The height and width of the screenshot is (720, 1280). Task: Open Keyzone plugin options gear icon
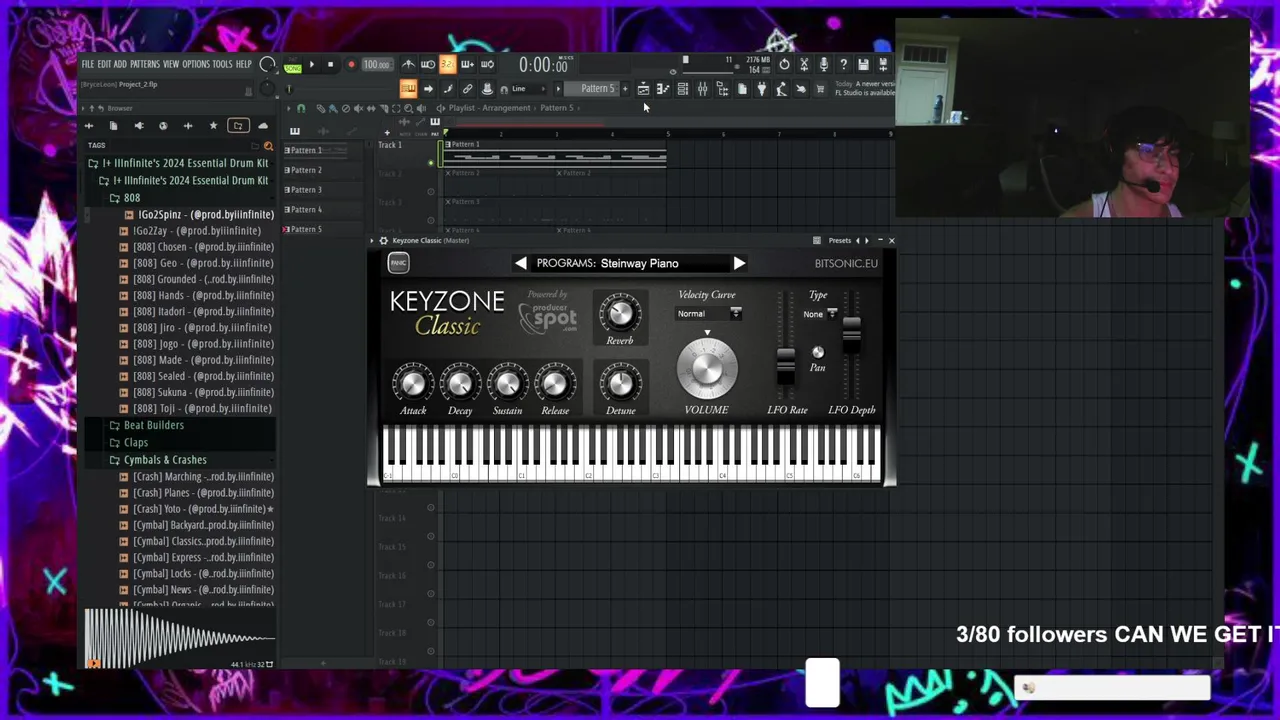pos(383,241)
